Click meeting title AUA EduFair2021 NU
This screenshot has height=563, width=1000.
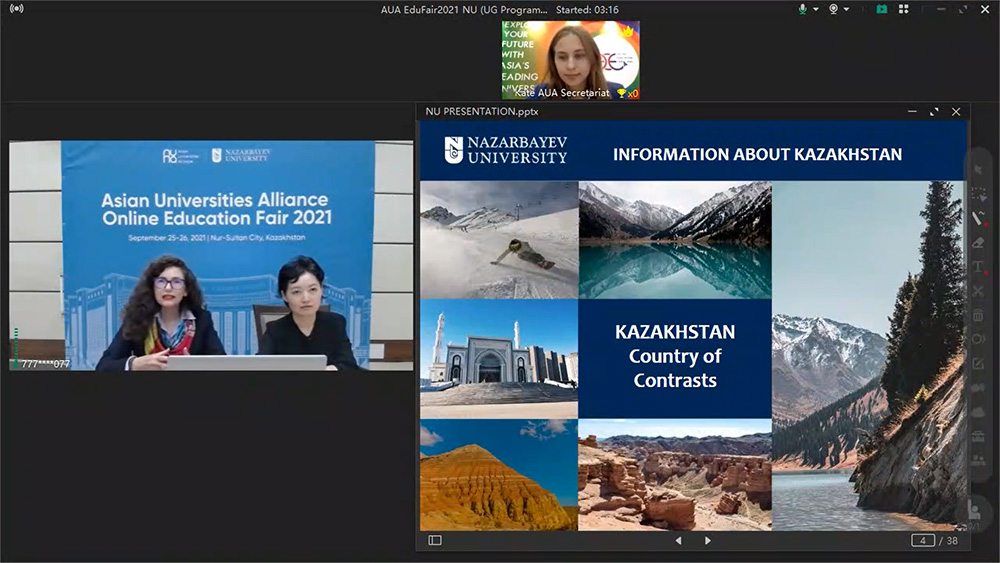tap(464, 10)
